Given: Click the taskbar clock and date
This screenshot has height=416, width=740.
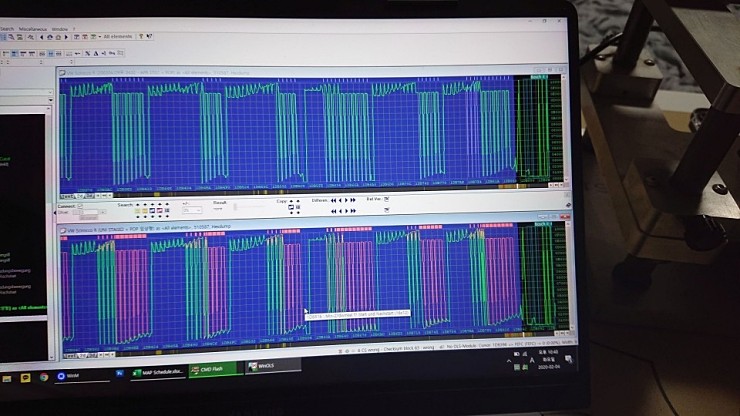Looking at the screenshot, I should (549, 359).
